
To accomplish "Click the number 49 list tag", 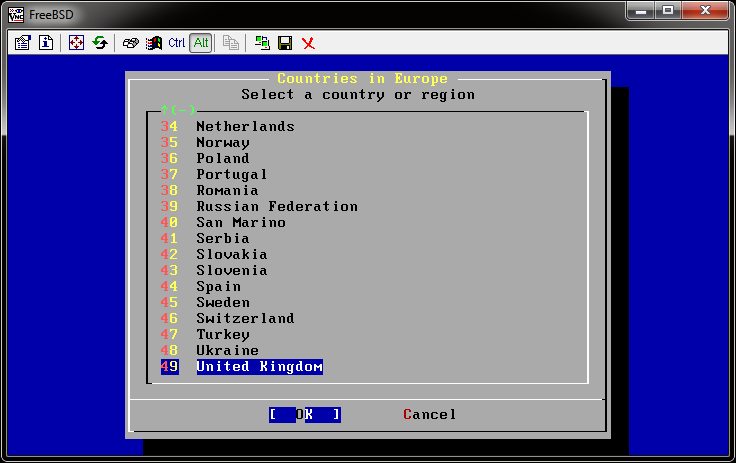I will pos(169,366).
